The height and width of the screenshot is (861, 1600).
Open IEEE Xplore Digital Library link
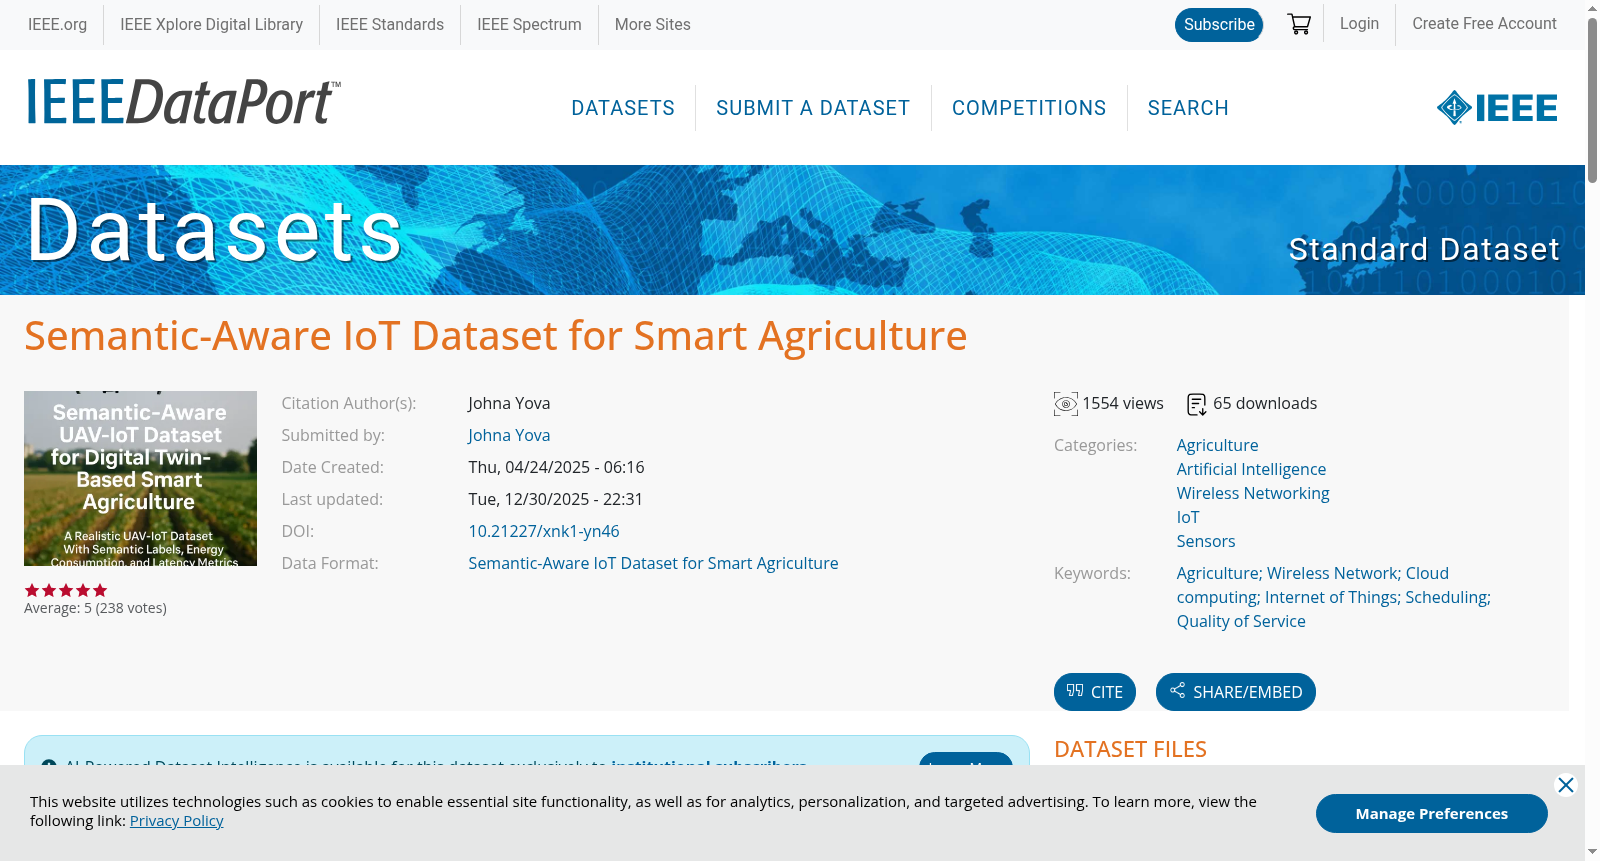[x=211, y=25]
